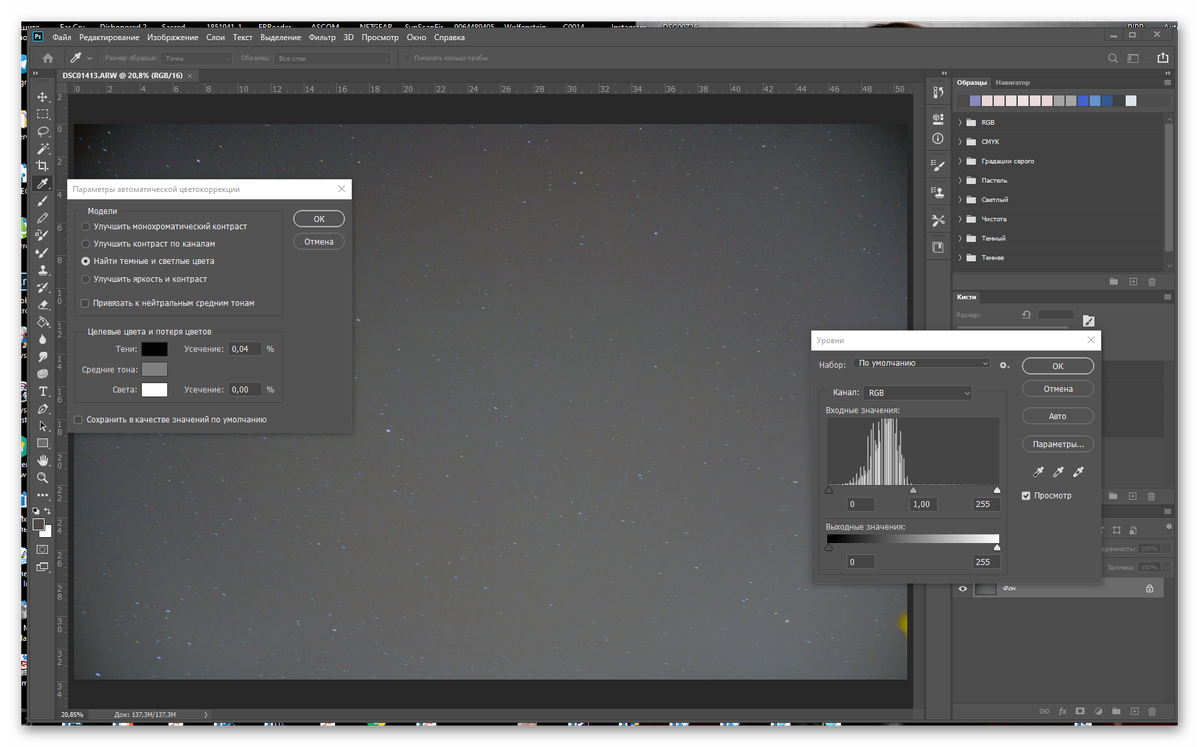
Task: Uncheck the Просмотр checkbox
Action: pyautogui.click(x=1026, y=496)
